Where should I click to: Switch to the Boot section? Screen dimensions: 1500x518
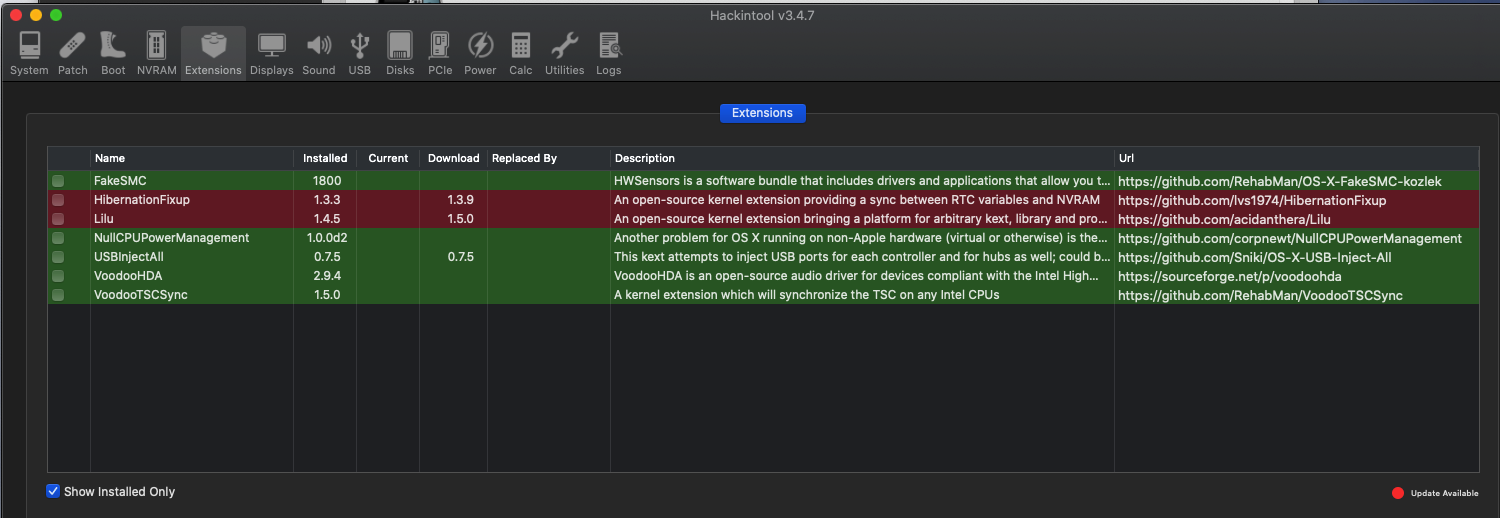[113, 53]
